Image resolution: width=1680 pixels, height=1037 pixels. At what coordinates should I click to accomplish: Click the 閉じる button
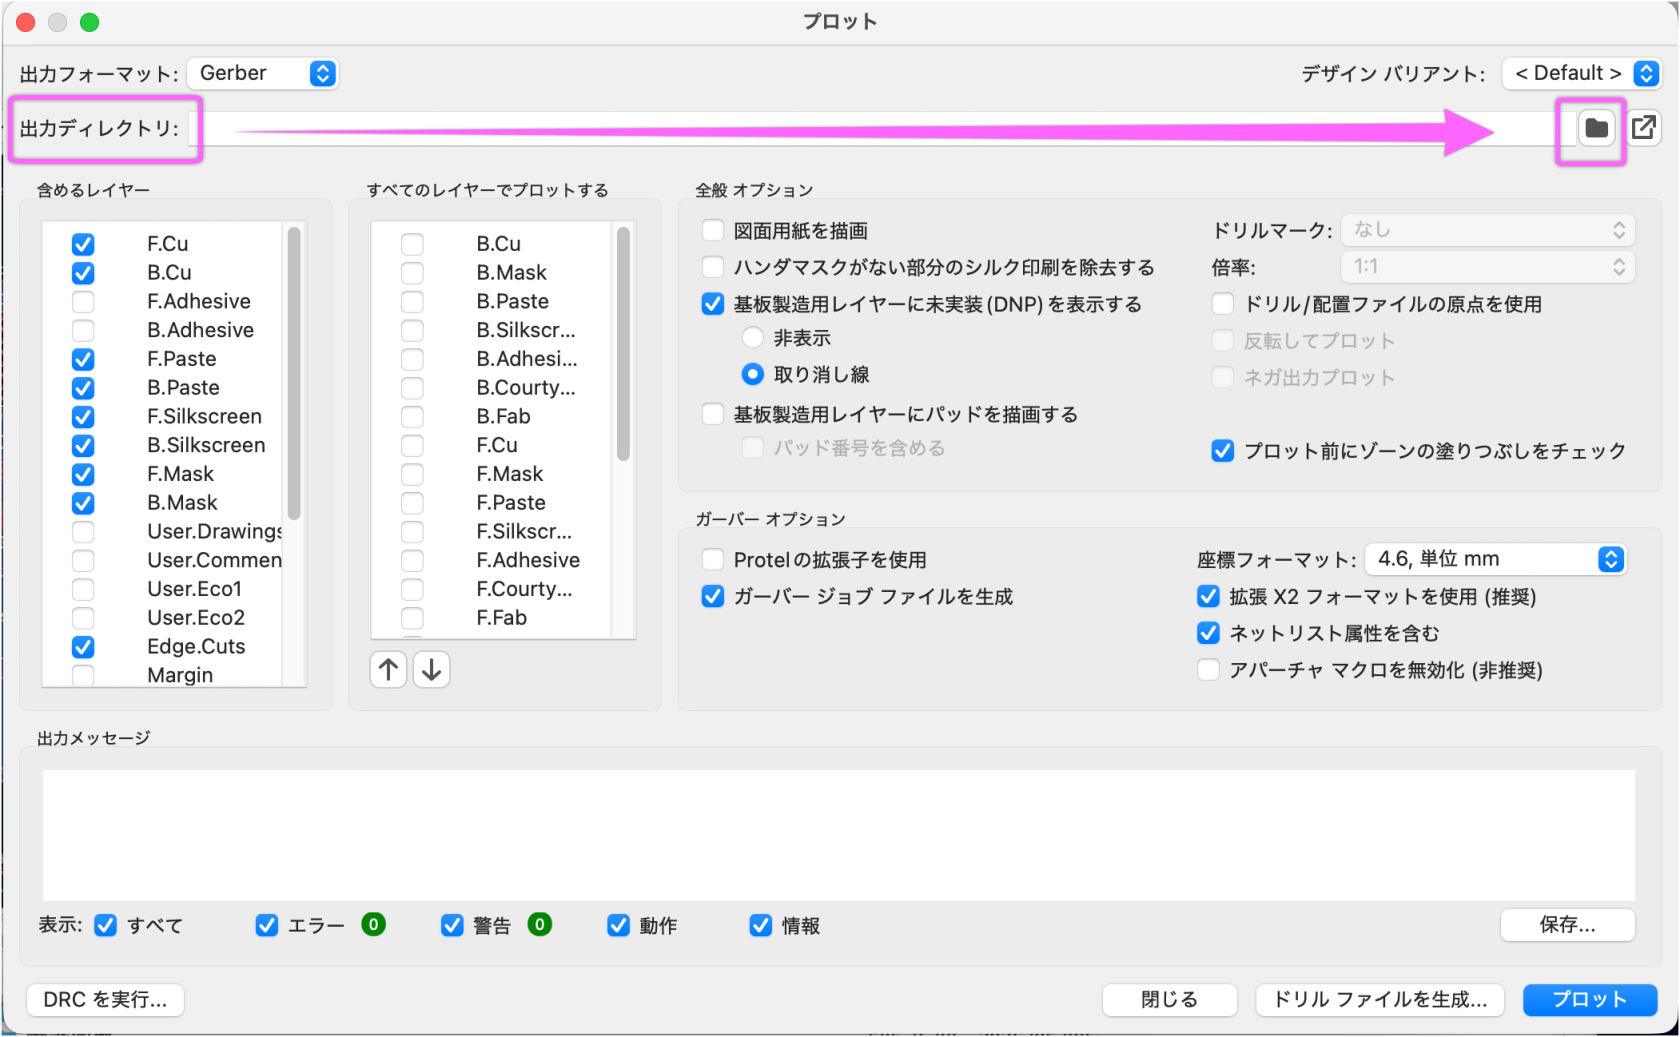1169,1000
